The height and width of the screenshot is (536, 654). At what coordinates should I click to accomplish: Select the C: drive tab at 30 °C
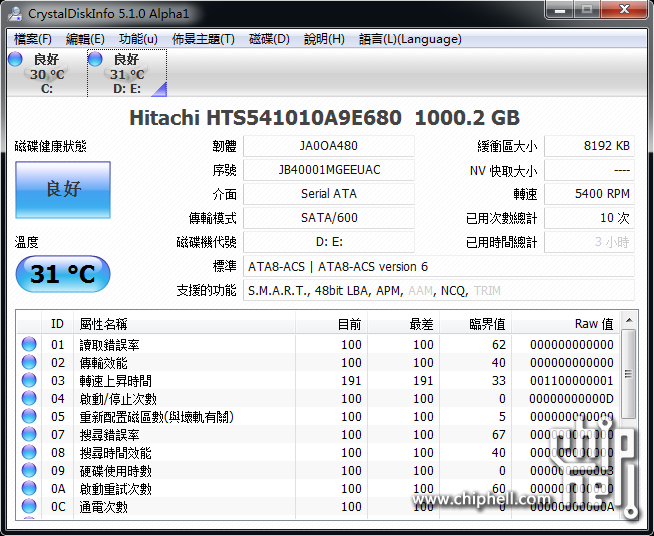(47, 73)
